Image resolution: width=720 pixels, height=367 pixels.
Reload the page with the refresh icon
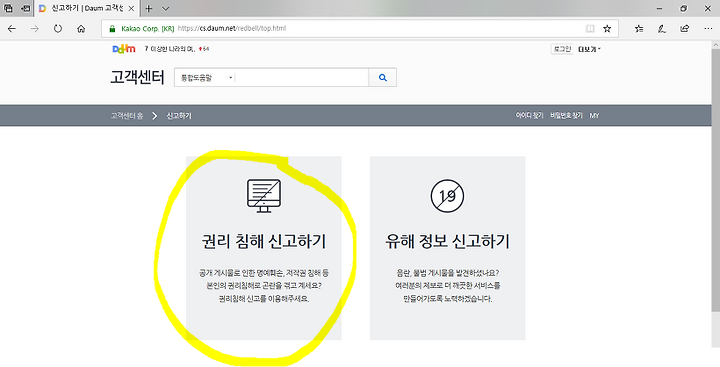click(x=58, y=28)
